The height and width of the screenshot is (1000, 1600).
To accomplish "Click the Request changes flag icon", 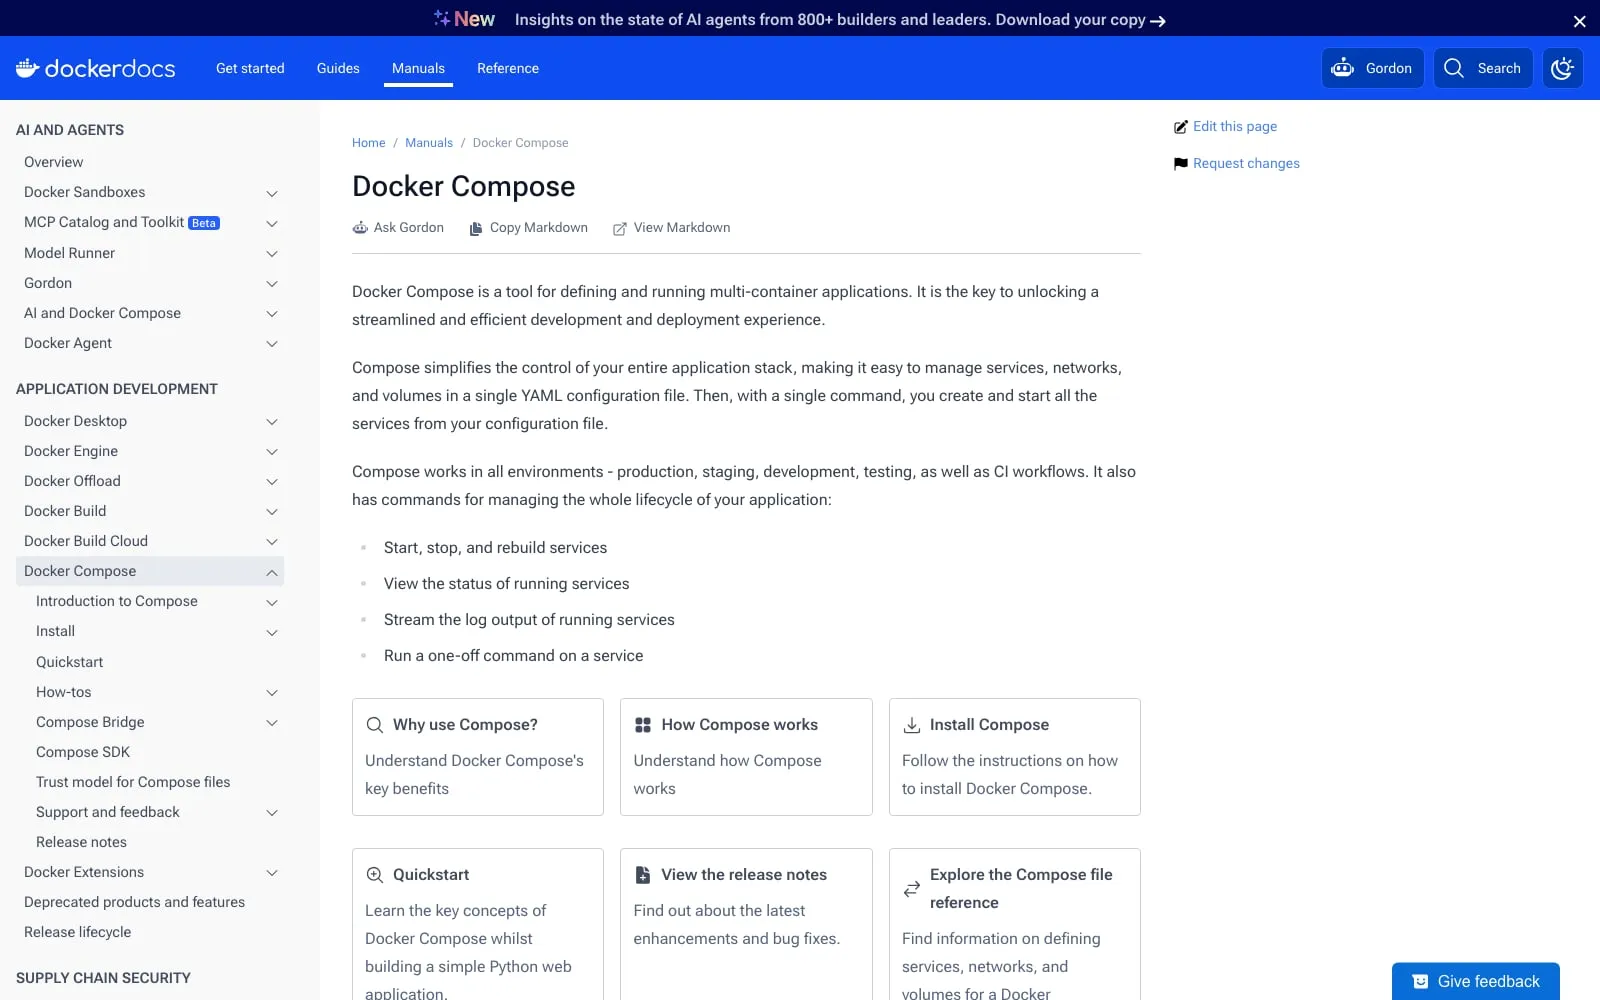I will pos(1181,164).
